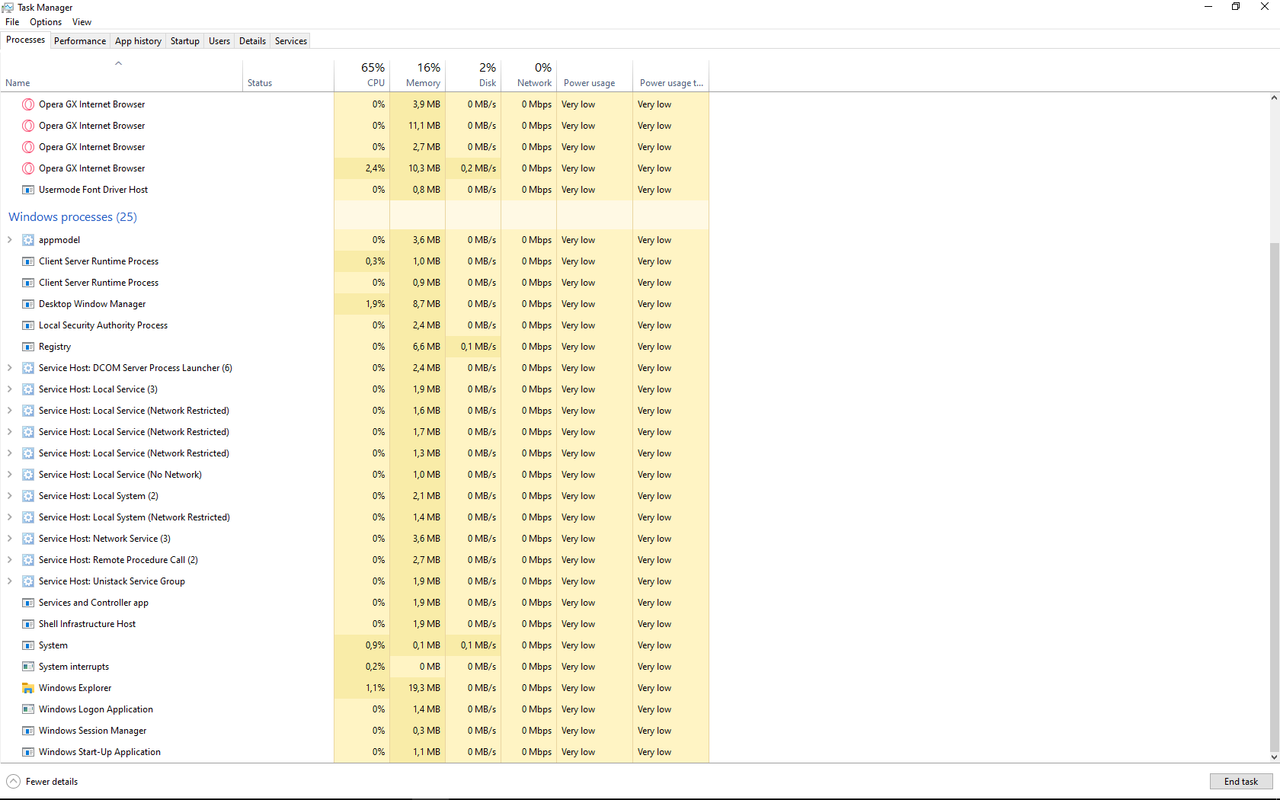Click the Registry process icon
The width and height of the screenshot is (1280, 800).
(x=28, y=347)
